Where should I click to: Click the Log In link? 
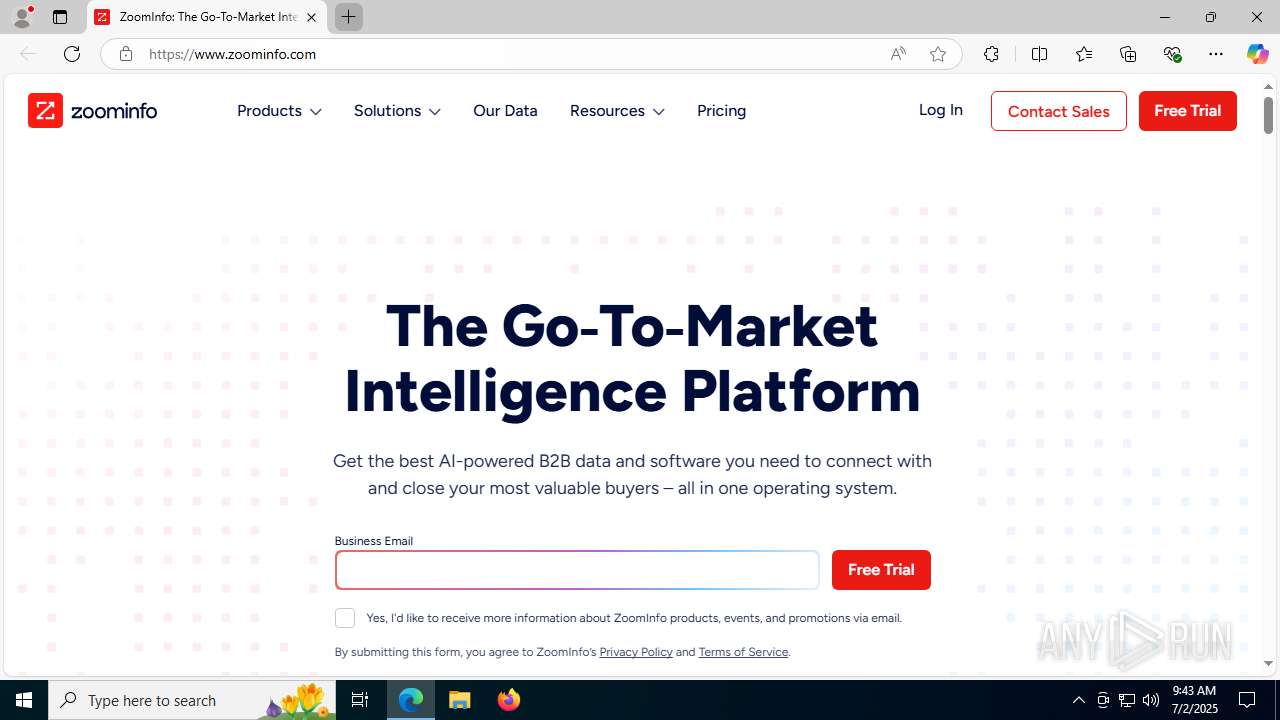tap(941, 110)
